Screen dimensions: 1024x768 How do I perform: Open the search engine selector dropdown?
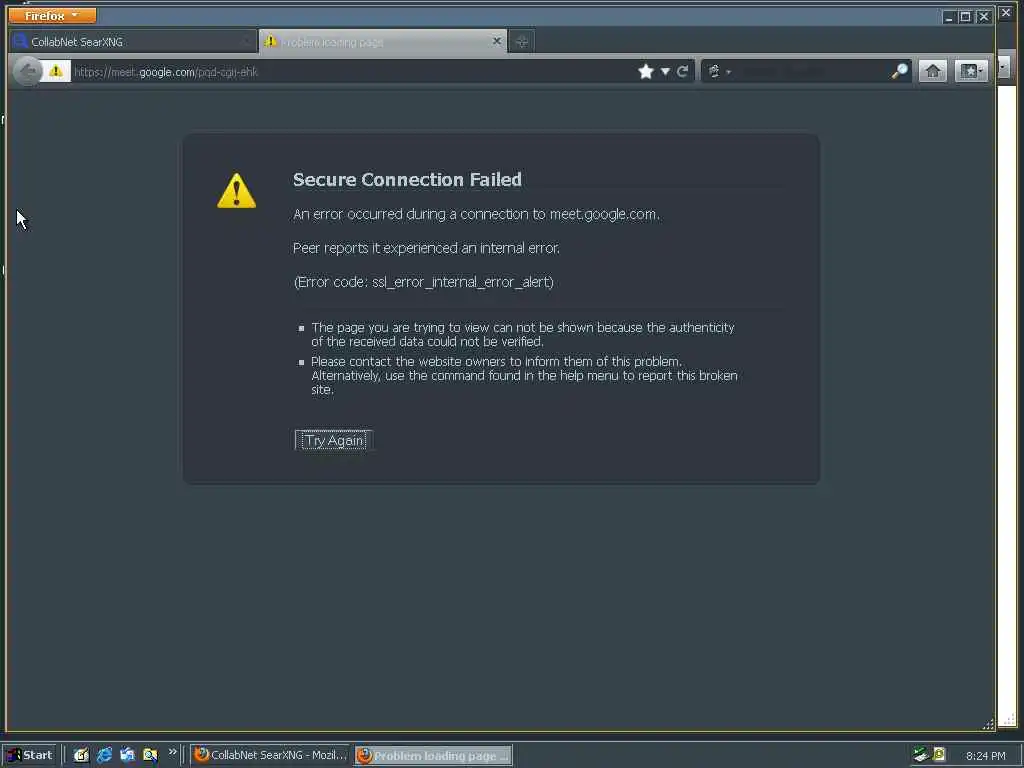(719, 72)
